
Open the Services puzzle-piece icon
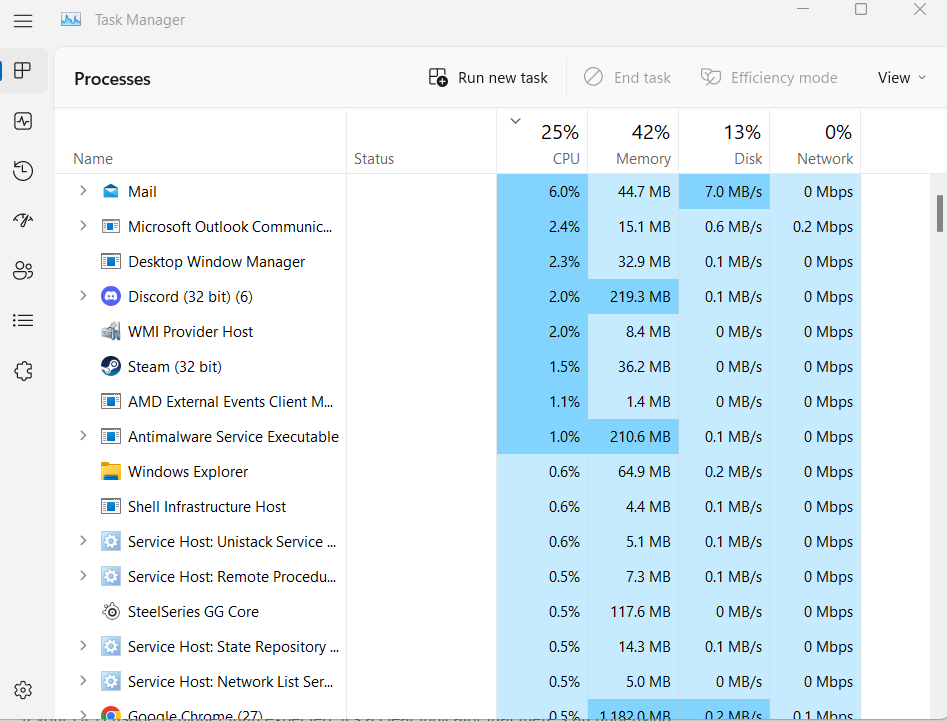pyautogui.click(x=23, y=371)
